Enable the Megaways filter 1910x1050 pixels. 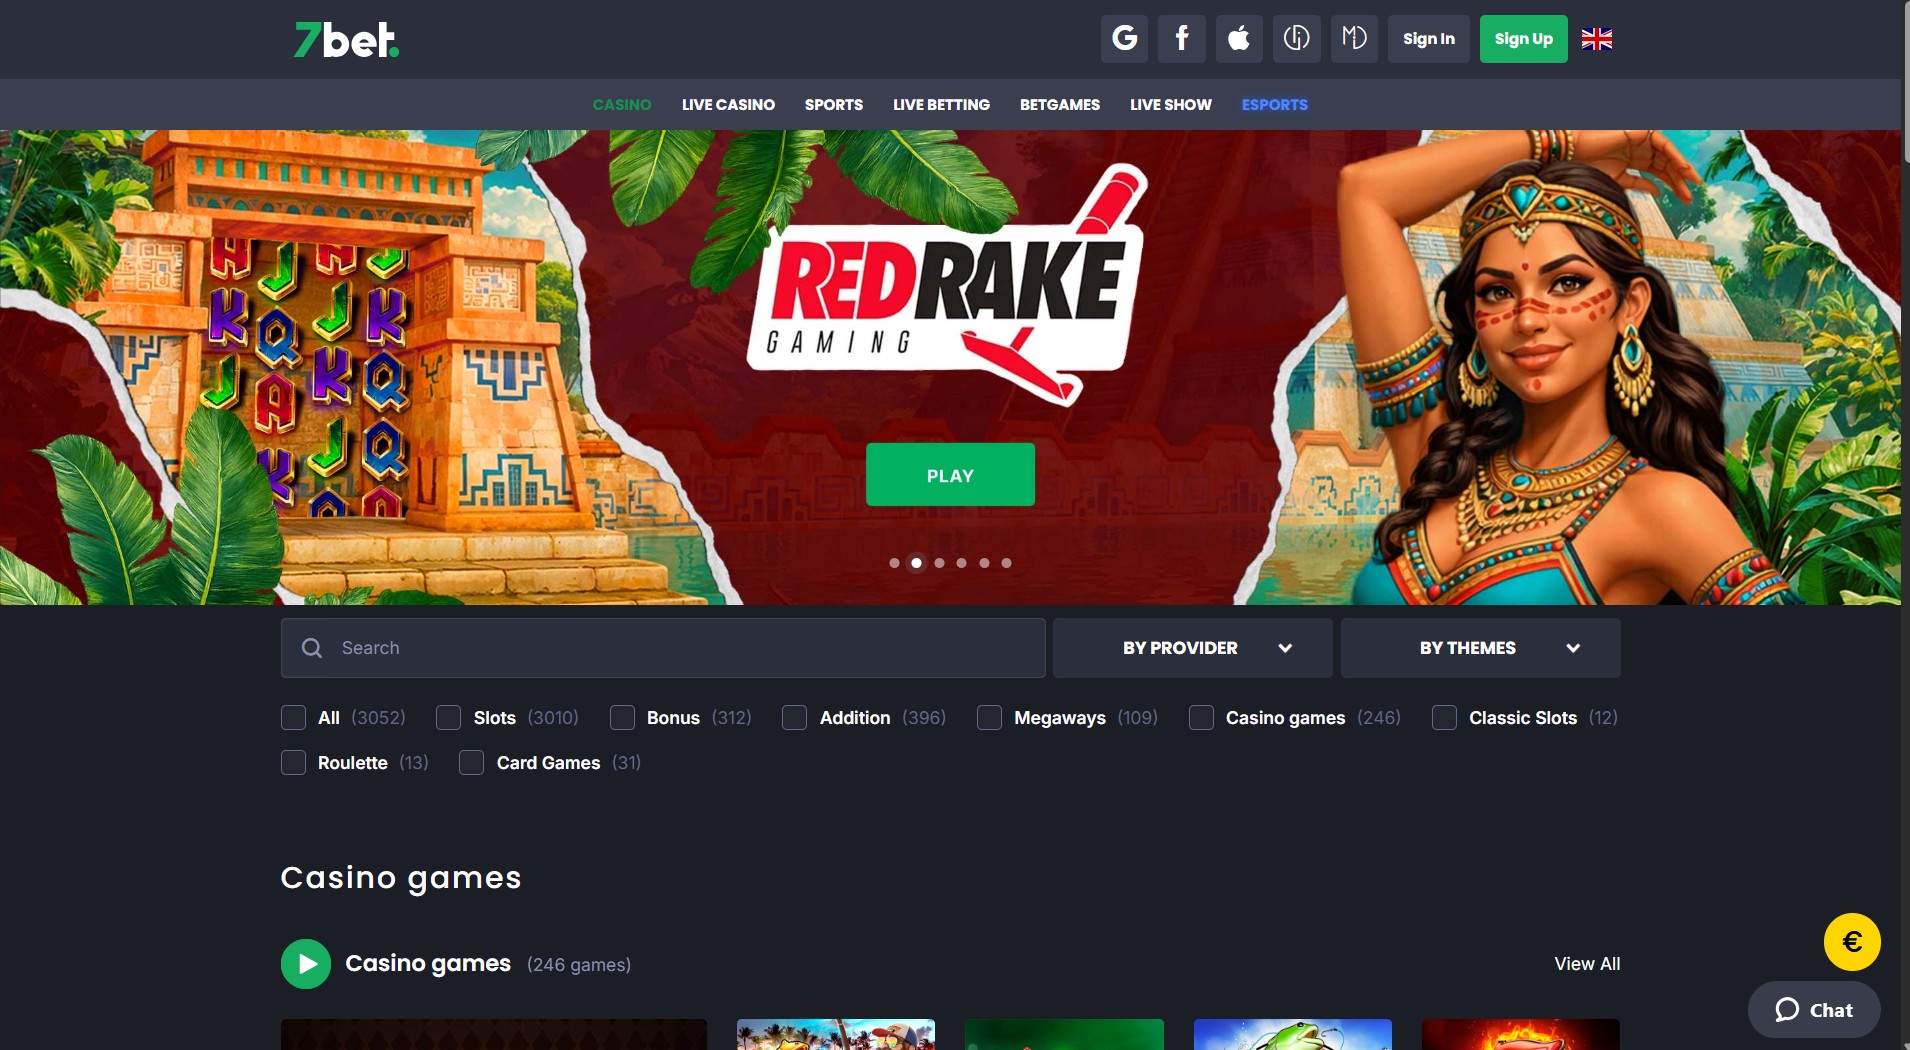pyautogui.click(x=990, y=718)
